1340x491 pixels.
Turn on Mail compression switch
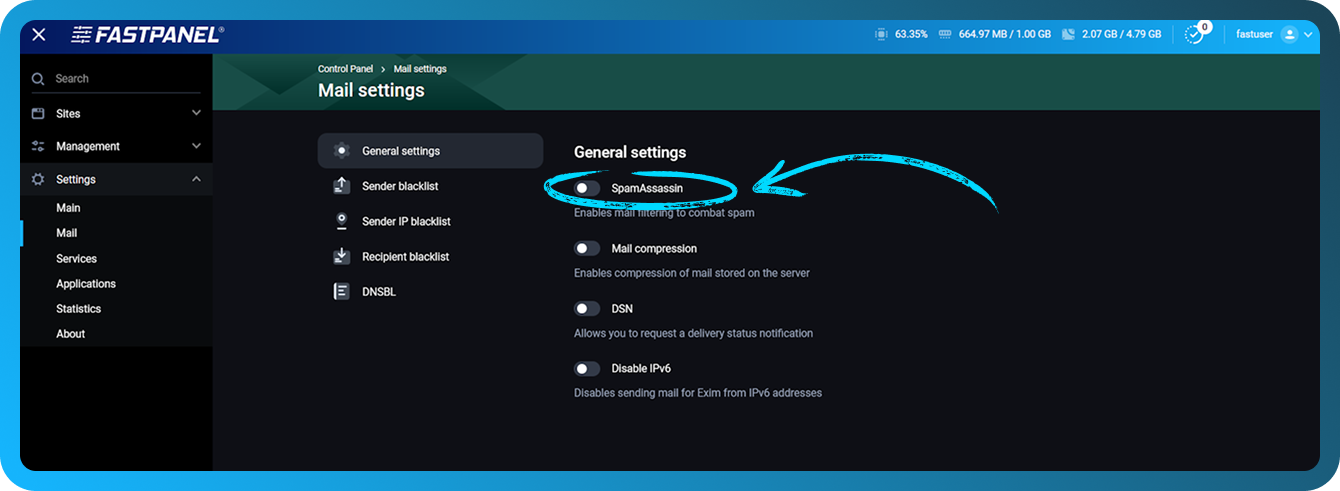[x=587, y=248]
